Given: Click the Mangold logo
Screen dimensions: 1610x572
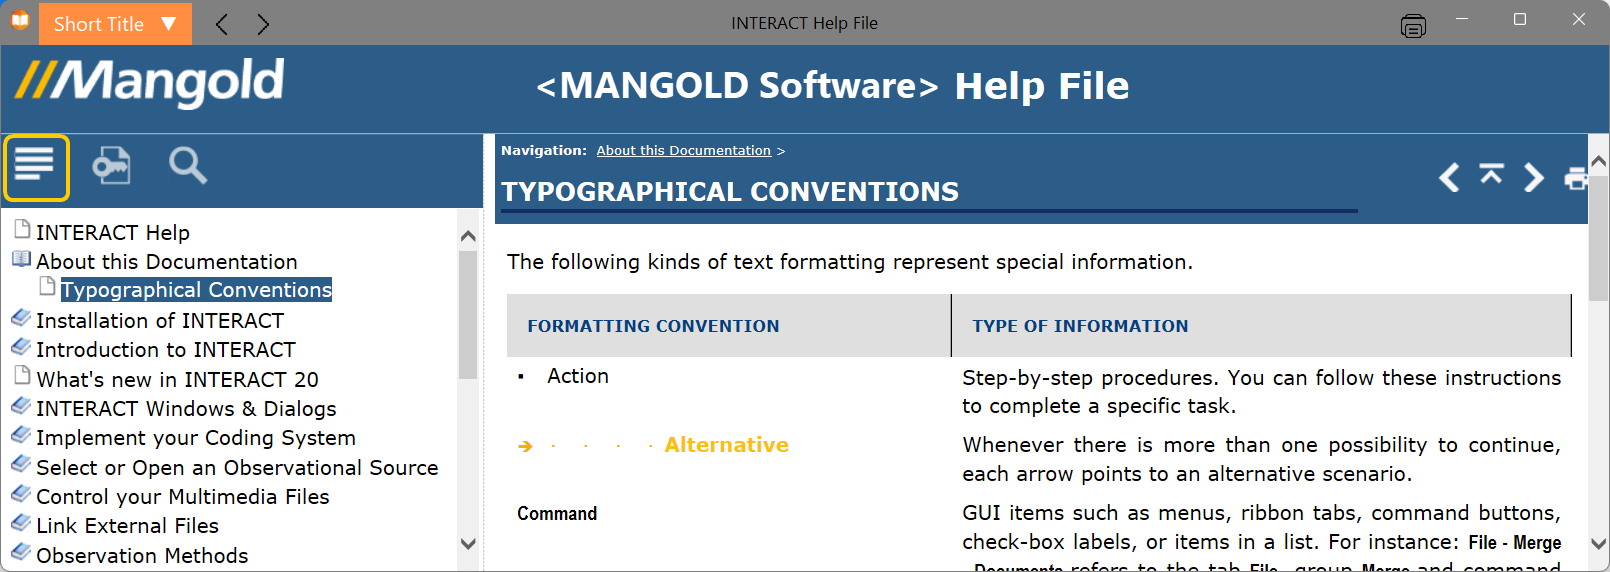Looking at the screenshot, I should (x=150, y=84).
